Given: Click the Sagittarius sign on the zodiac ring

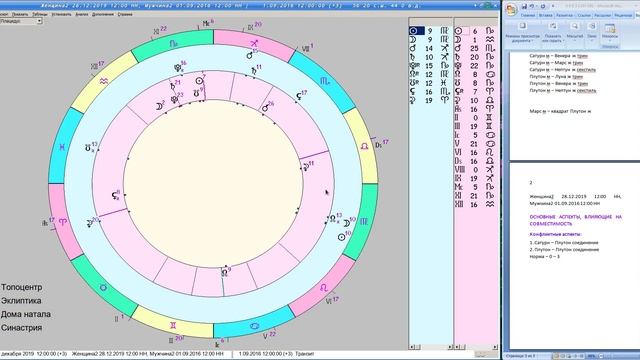Looking at the screenshot, I should pos(254,43).
